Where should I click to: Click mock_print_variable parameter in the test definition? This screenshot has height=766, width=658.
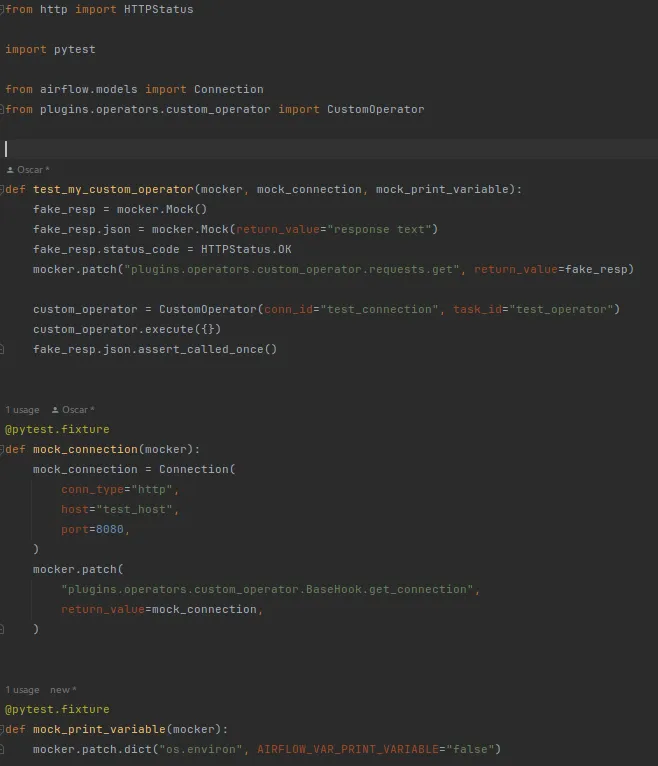tap(442, 190)
